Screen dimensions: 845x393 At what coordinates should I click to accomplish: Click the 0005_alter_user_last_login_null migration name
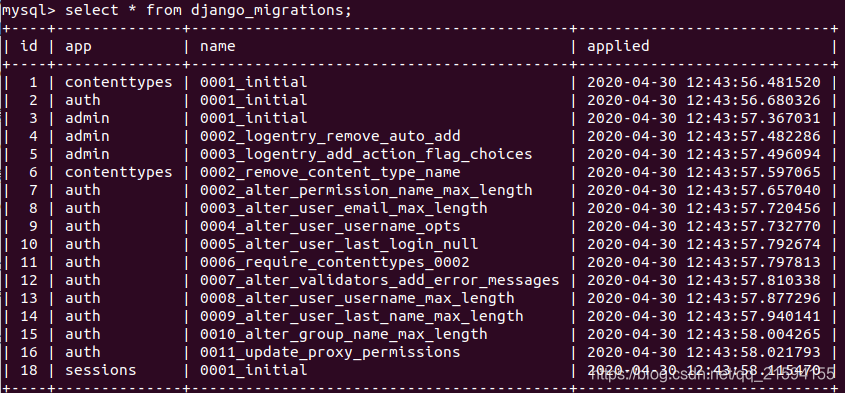click(x=339, y=244)
